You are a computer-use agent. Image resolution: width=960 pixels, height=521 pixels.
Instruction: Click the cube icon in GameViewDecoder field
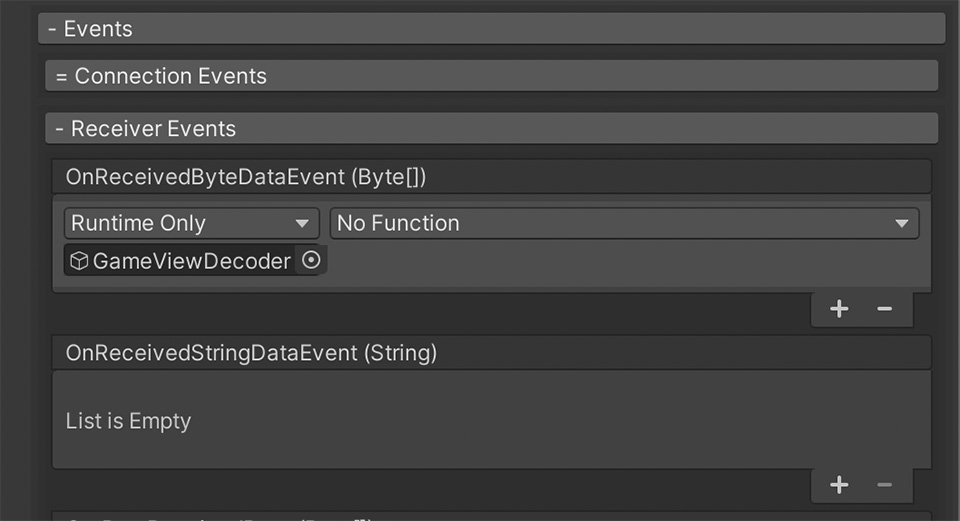[x=79, y=262]
